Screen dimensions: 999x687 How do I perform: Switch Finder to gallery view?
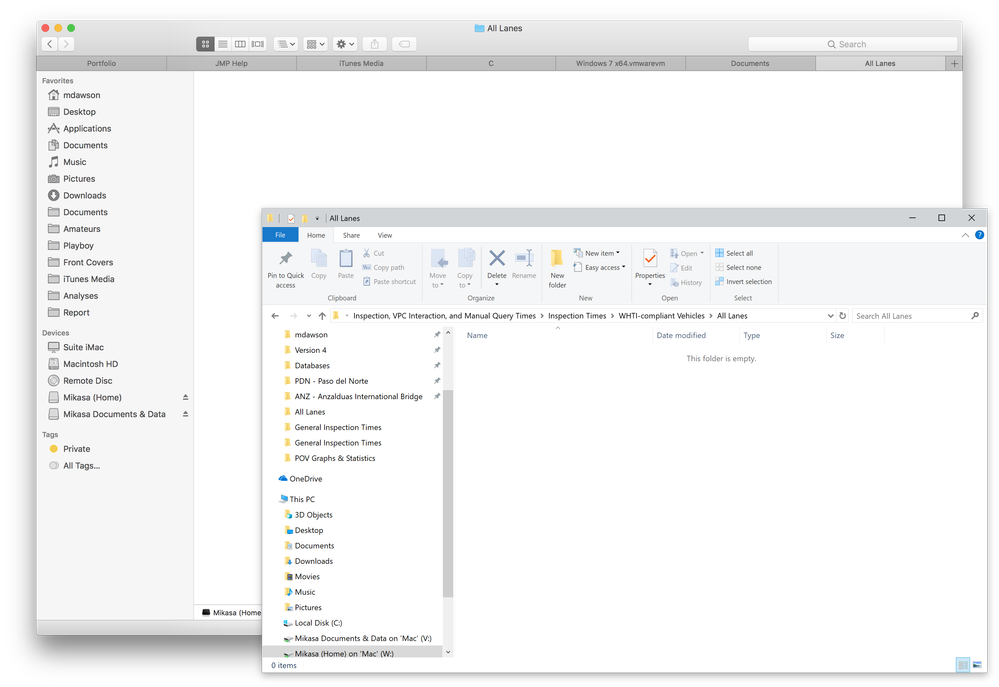257,44
